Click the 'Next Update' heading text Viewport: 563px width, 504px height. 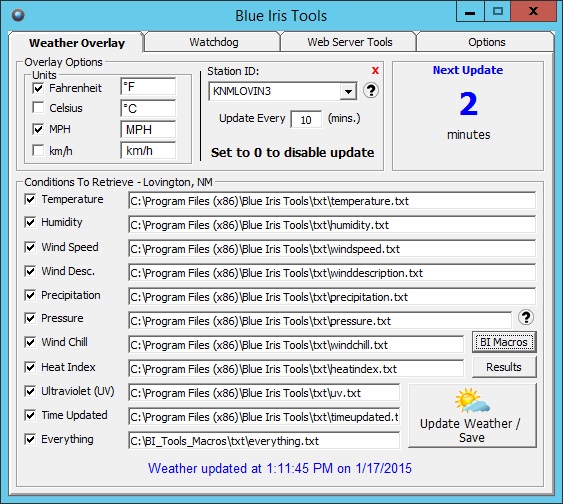(468, 70)
